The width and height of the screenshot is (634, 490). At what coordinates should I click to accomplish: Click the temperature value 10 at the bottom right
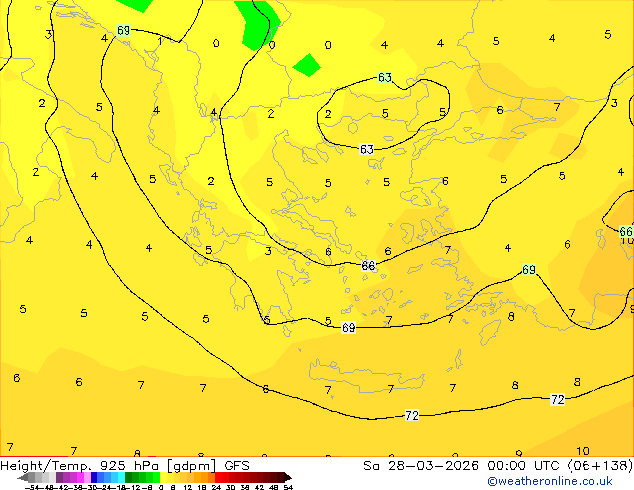click(583, 451)
